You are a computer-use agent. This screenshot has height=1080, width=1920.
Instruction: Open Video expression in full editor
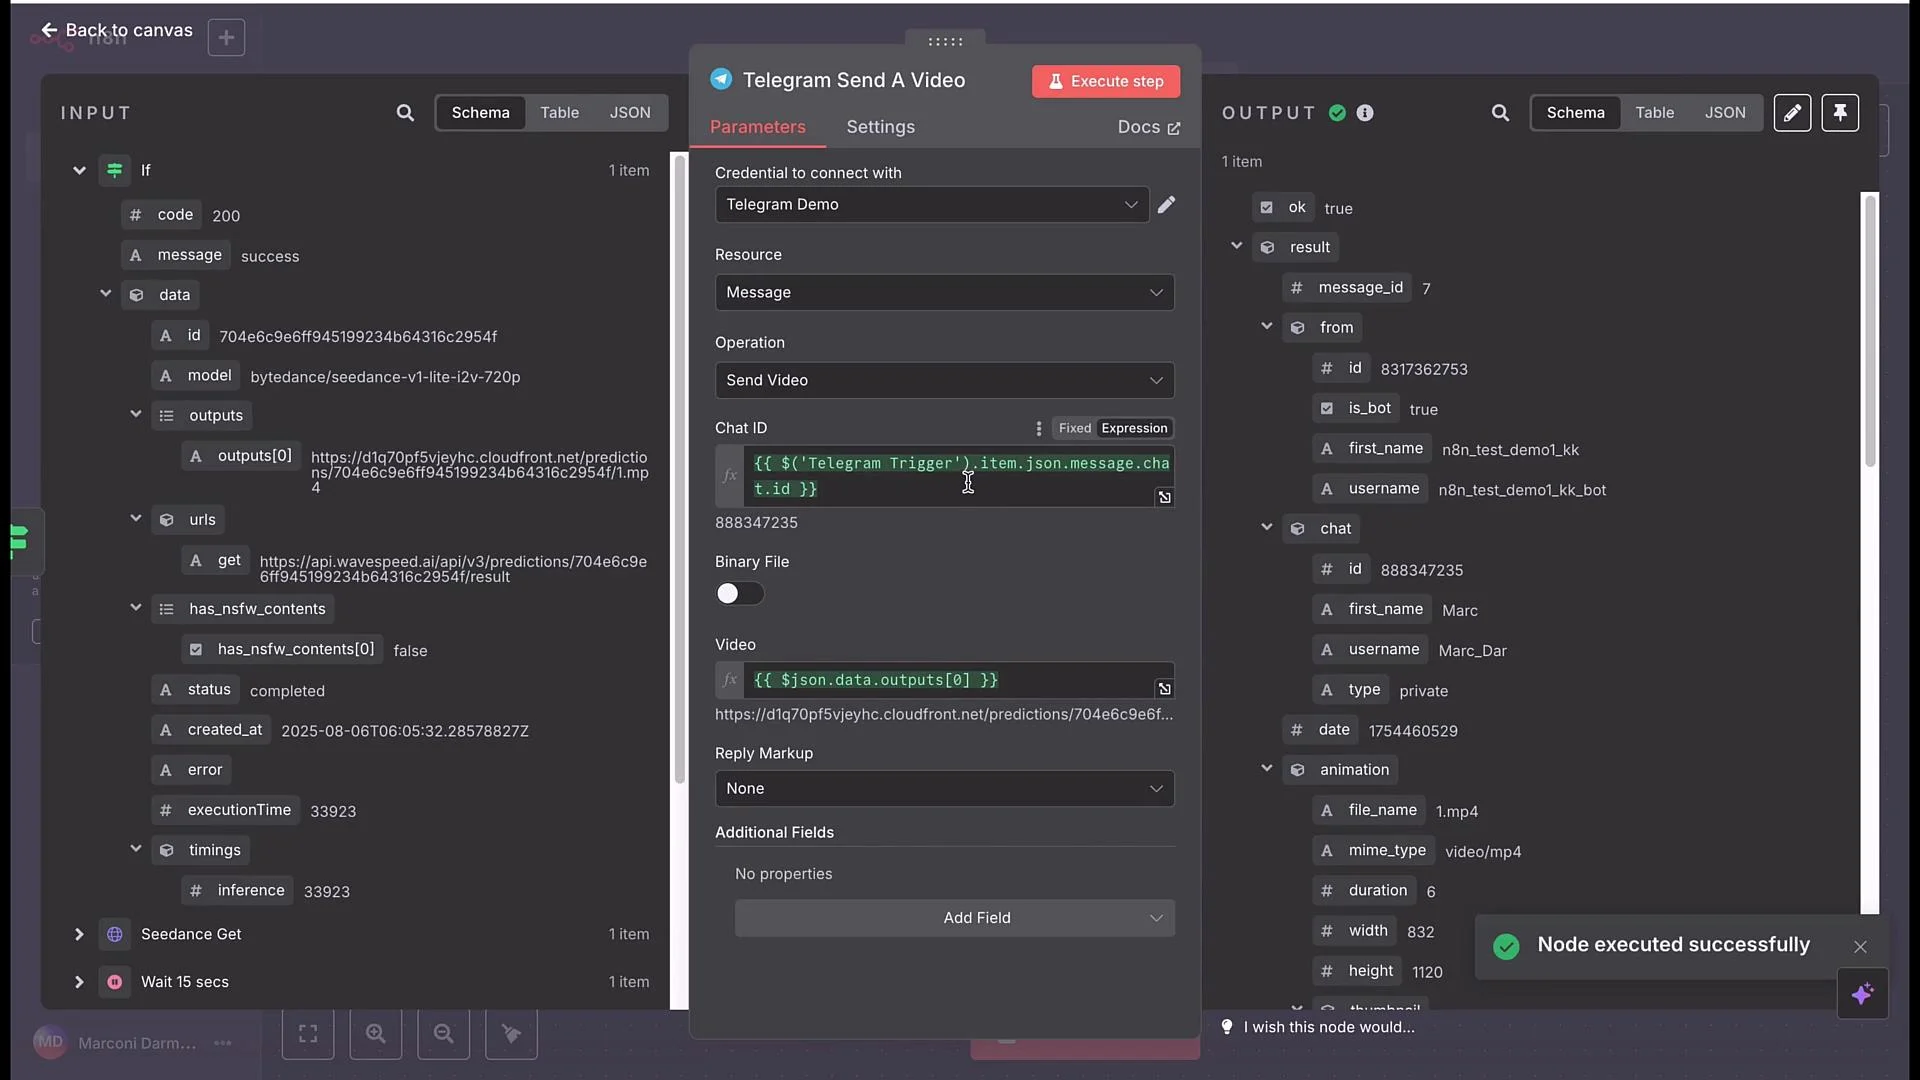pos(1164,688)
